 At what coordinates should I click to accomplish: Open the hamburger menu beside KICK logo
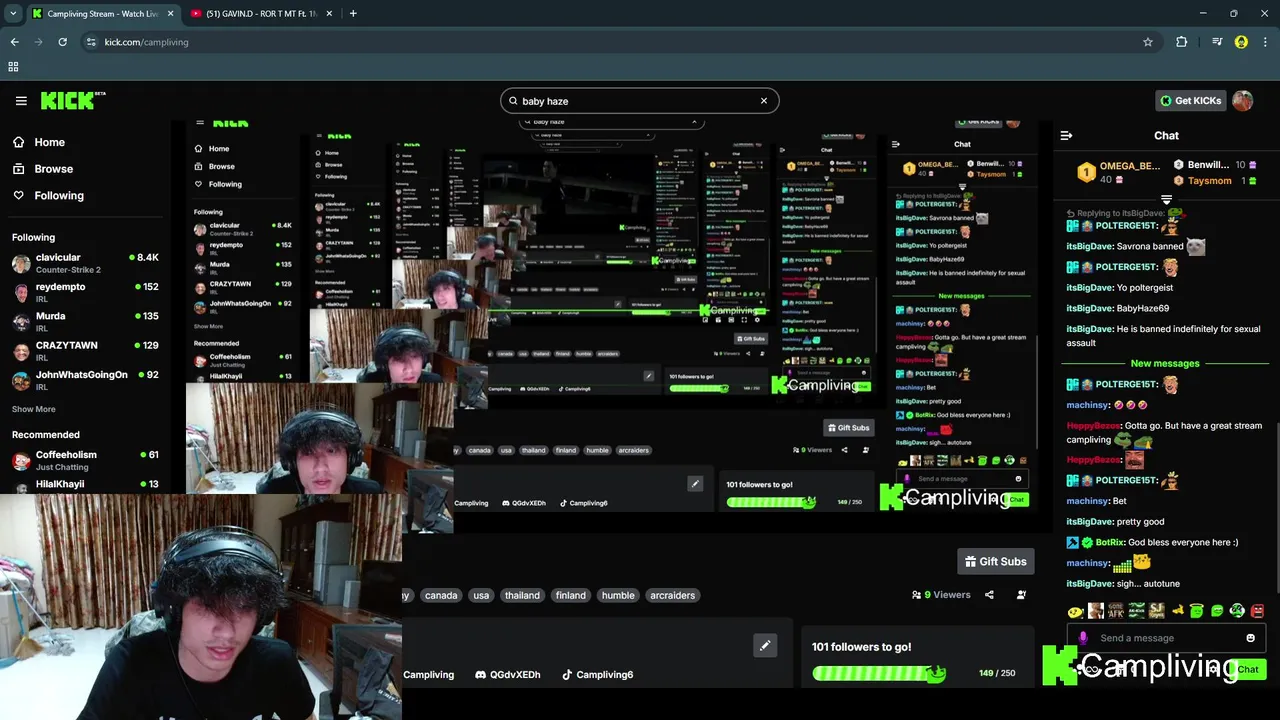(21, 100)
